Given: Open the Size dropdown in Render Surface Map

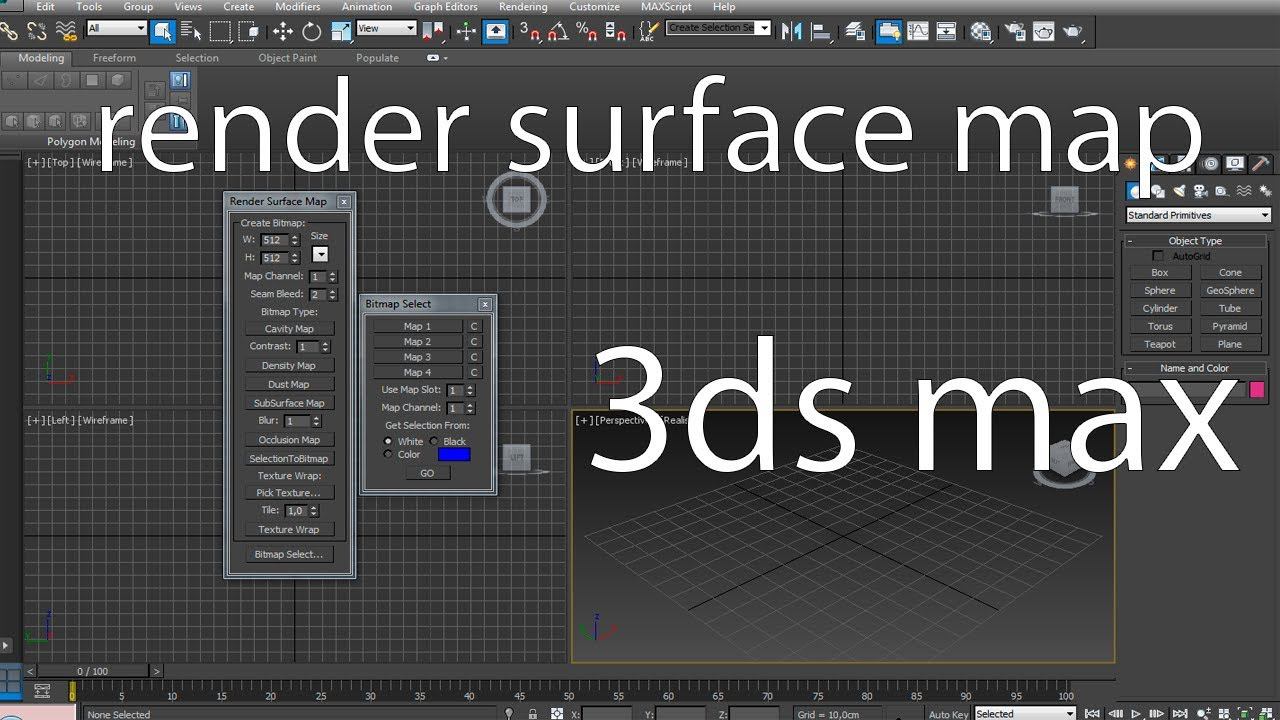Looking at the screenshot, I should 320,255.
